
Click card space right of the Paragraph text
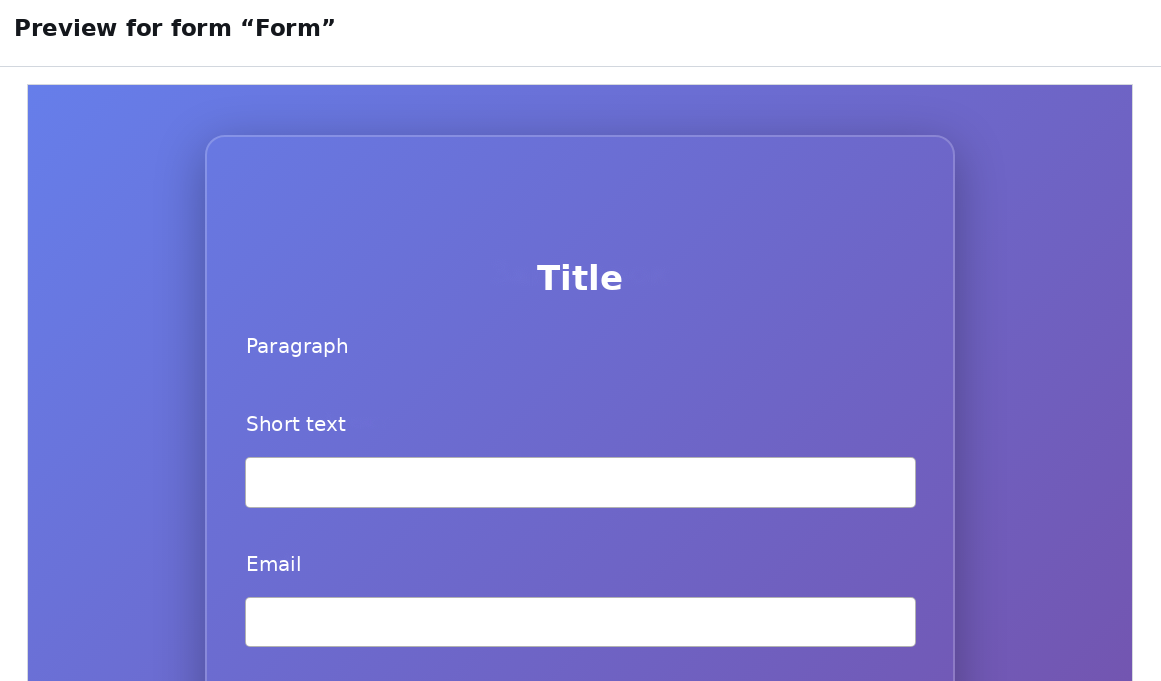coord(633,346)
